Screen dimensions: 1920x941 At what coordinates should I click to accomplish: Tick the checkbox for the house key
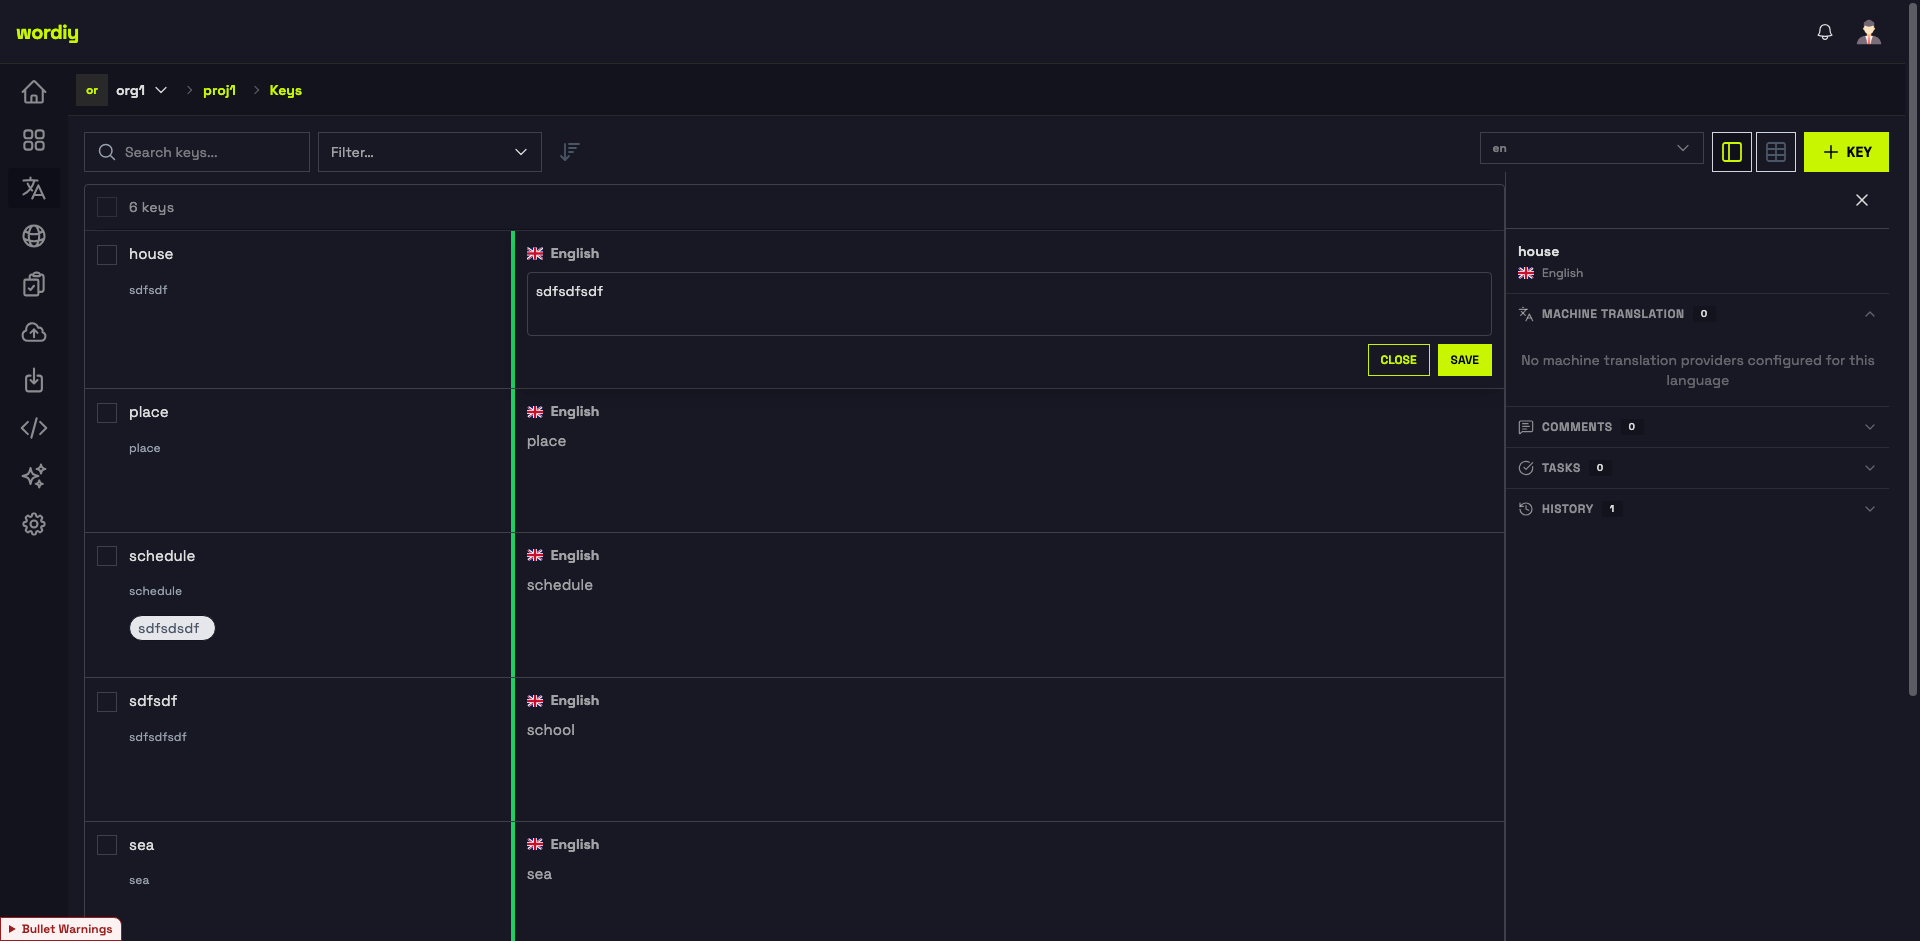pyautogui.click(x=107, y=255)
